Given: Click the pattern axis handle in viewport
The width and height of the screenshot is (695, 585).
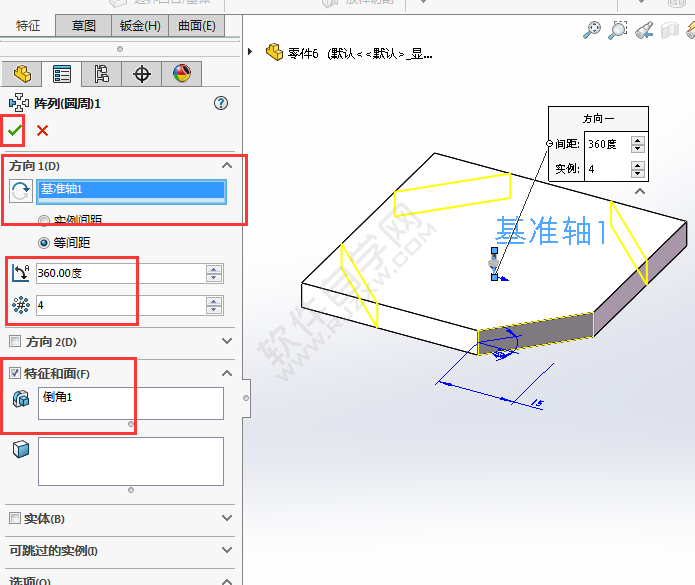Looking at the screenshot, I should click(x=494, y=264).
